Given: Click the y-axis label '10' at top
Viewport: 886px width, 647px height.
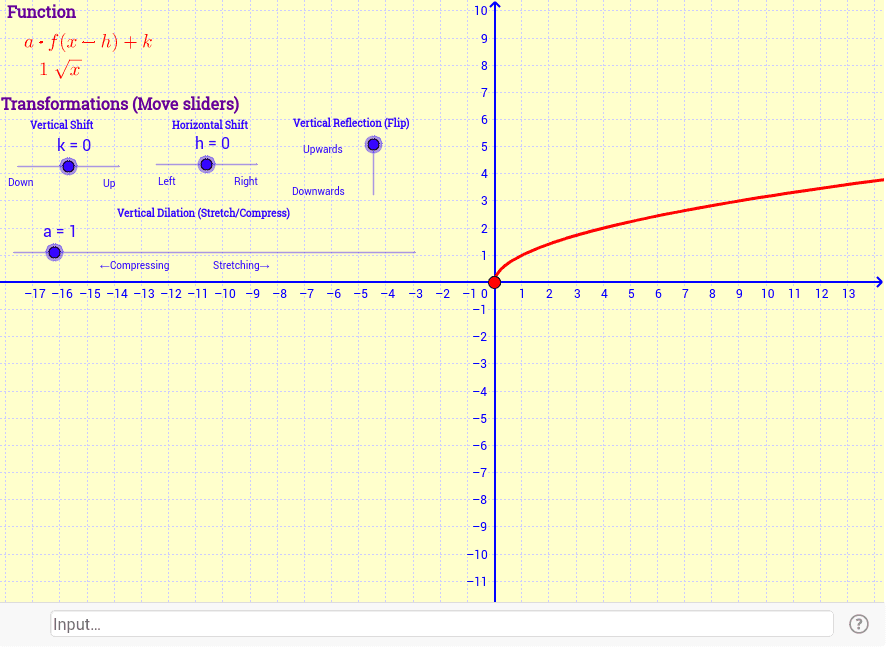Looking at the screenshot, I should [481, 10].
